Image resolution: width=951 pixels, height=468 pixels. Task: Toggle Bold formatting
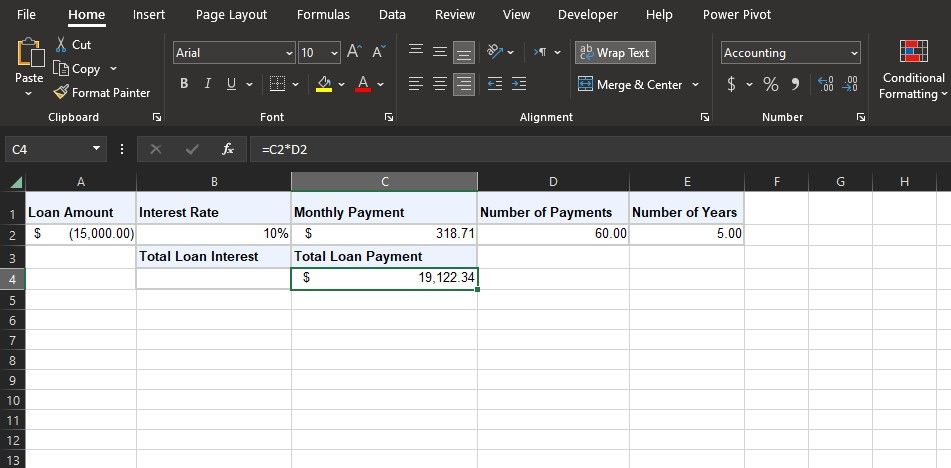184,85
